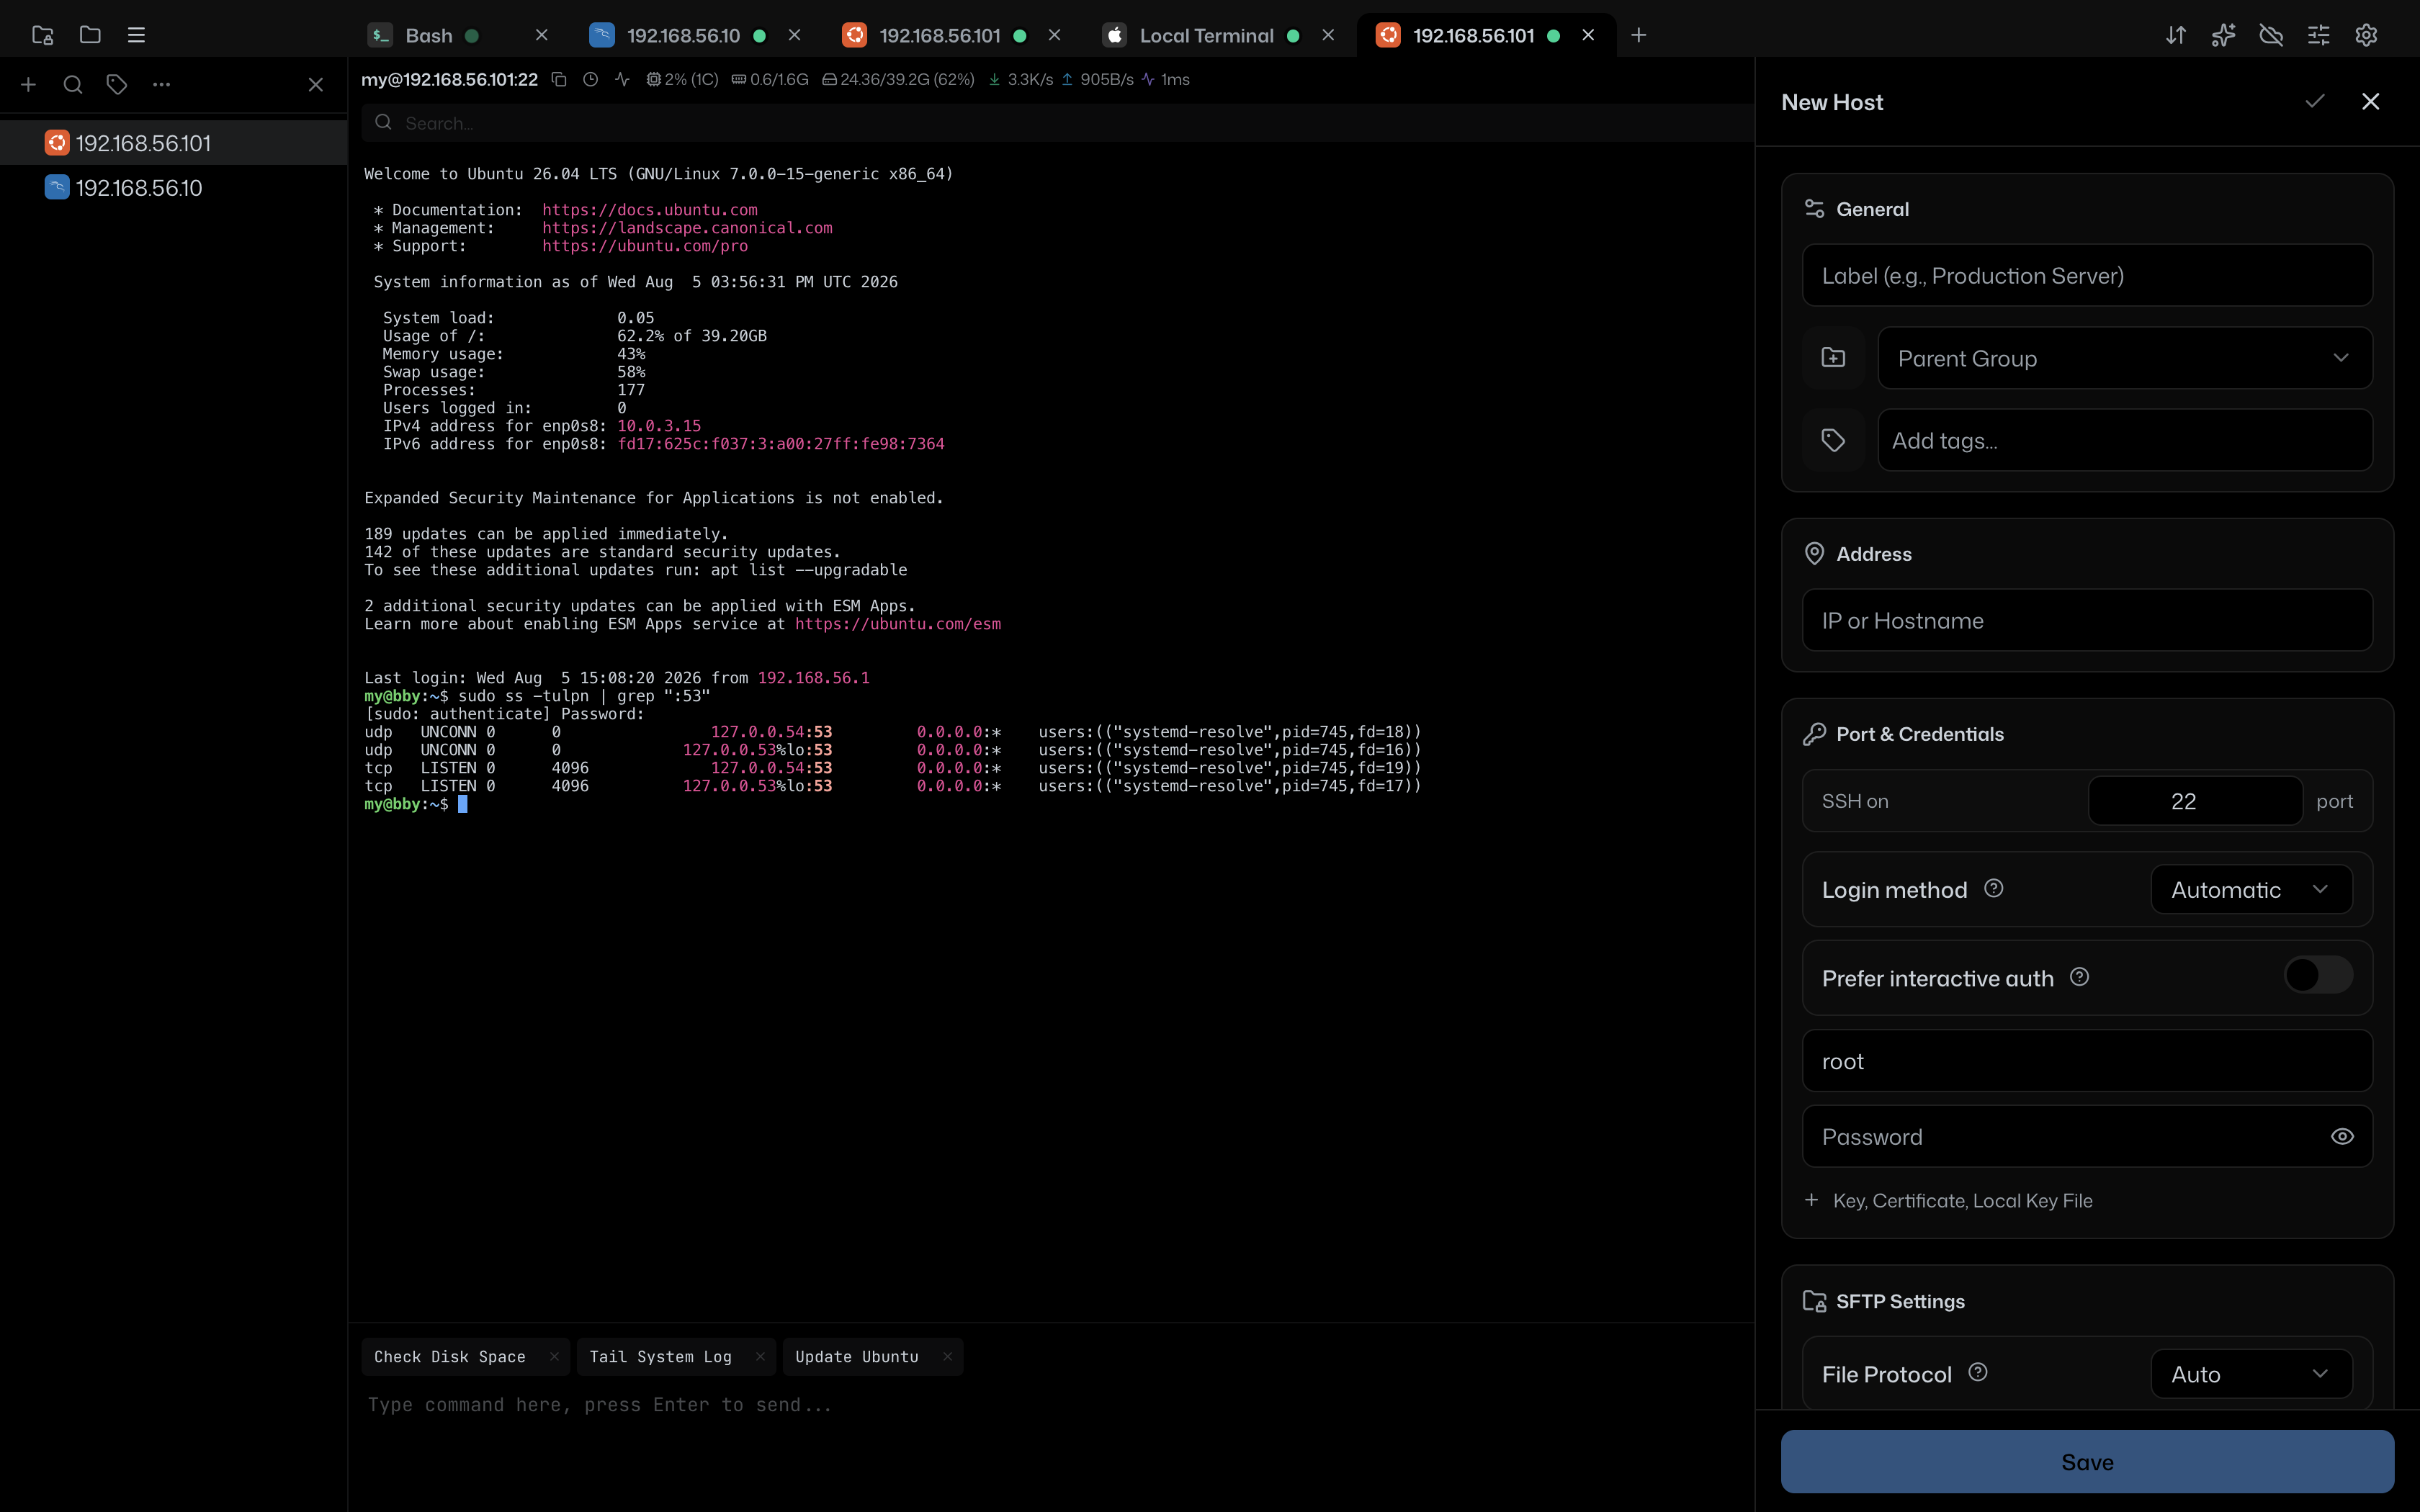
Task: Open the SFTP file browser icon
Action: point(42,35)
